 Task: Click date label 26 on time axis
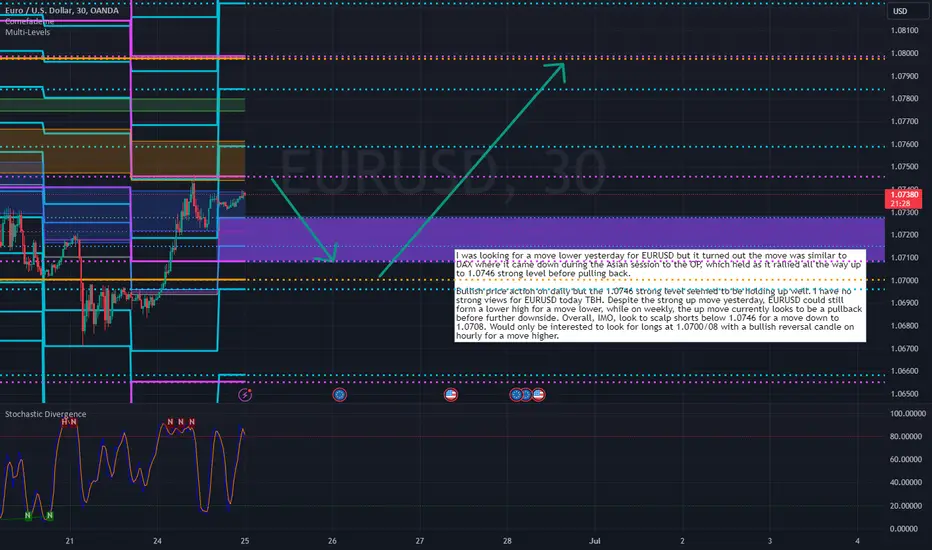pos(332,541)
